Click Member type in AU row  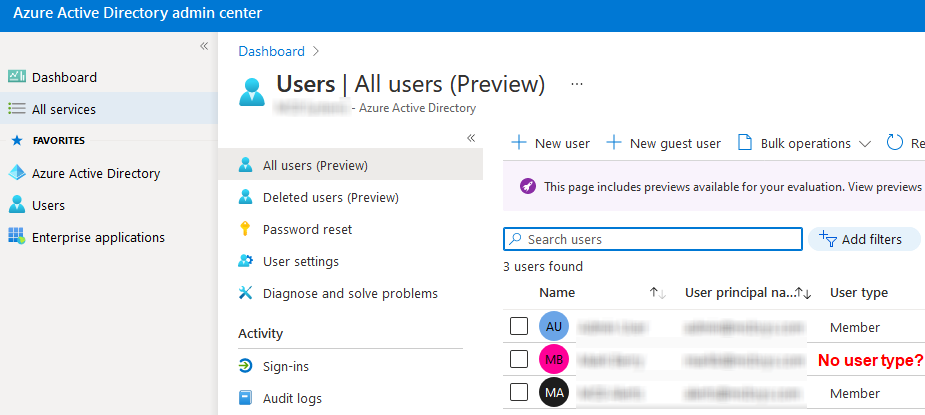[x=855, y=327]
